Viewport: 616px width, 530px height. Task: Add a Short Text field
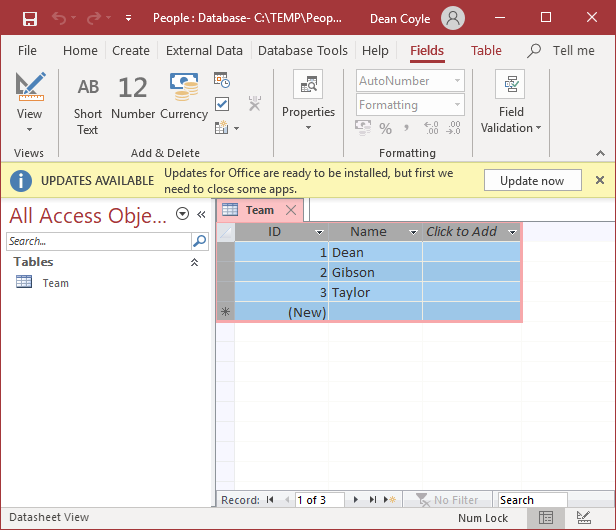(88, 106)
